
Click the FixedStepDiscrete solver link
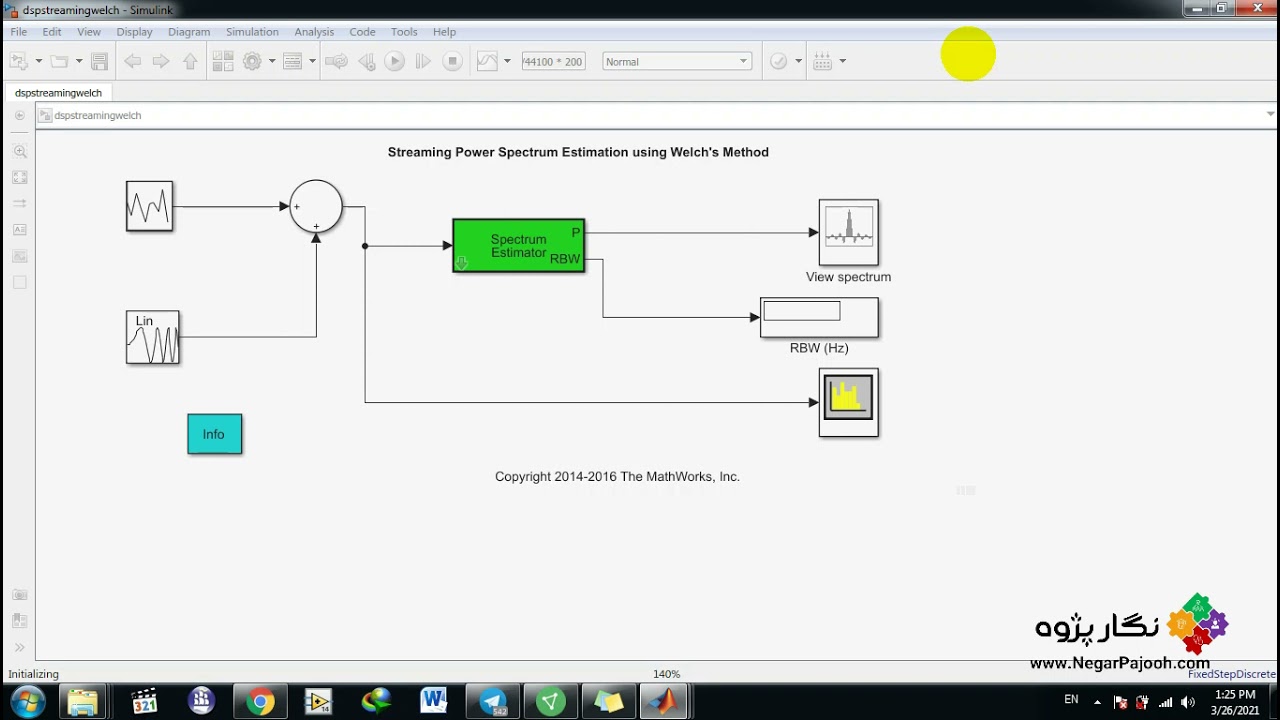point(1231,674)
